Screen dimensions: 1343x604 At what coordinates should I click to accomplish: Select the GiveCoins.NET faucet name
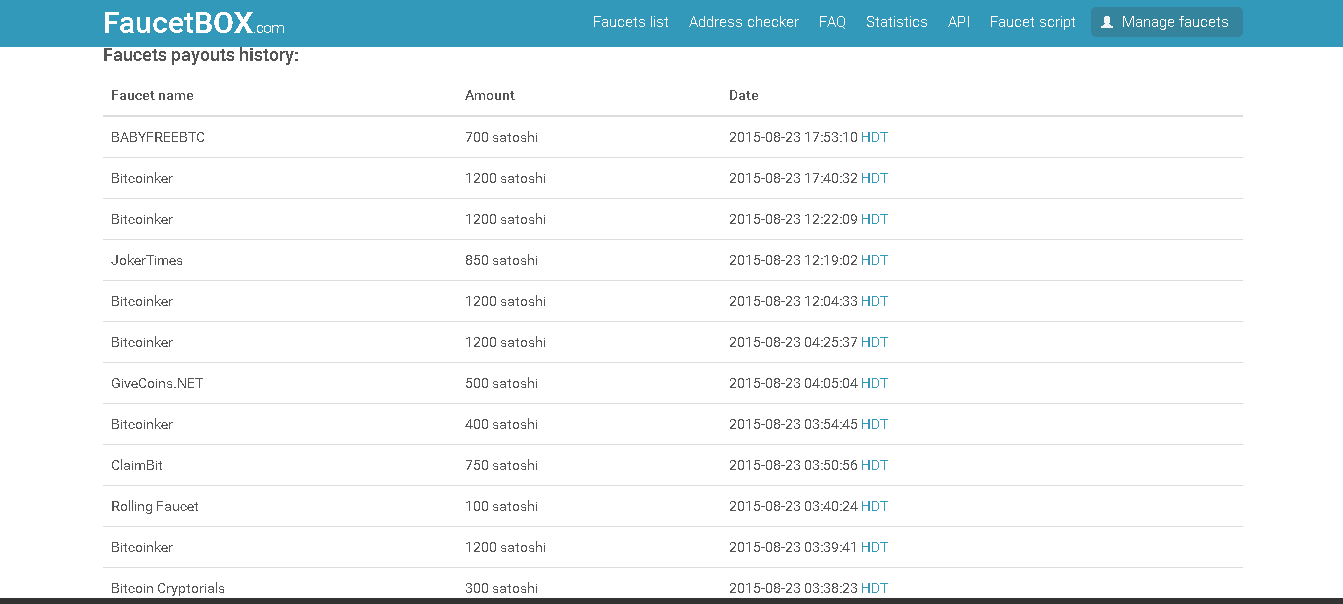point(157,383)
